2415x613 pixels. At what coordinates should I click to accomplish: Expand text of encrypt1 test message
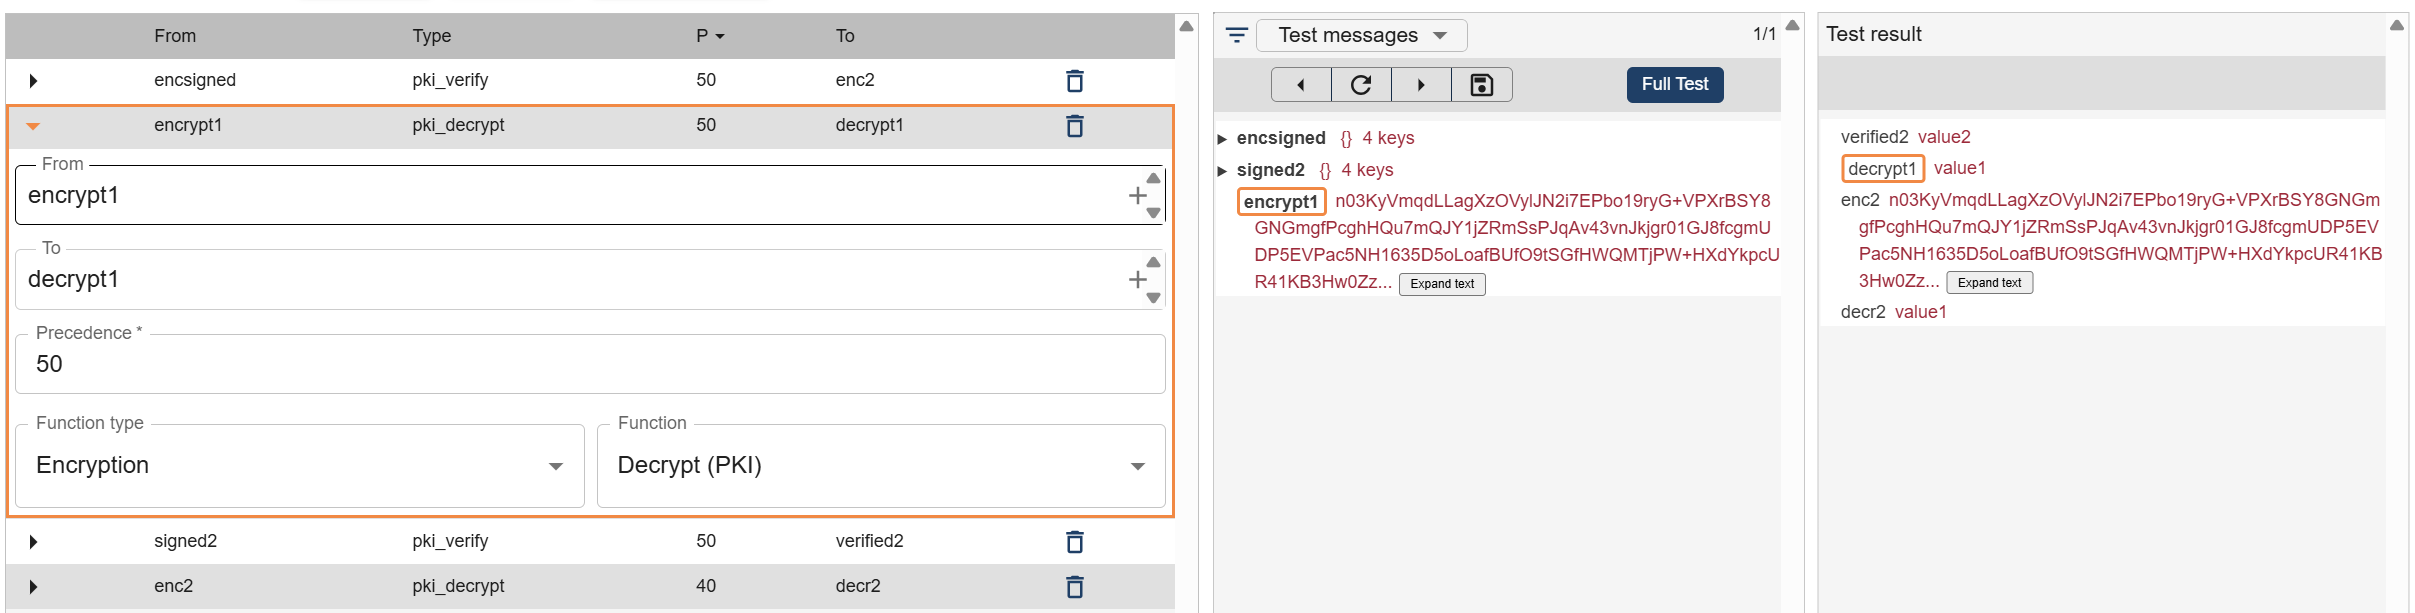click(x=1442, y=284)
